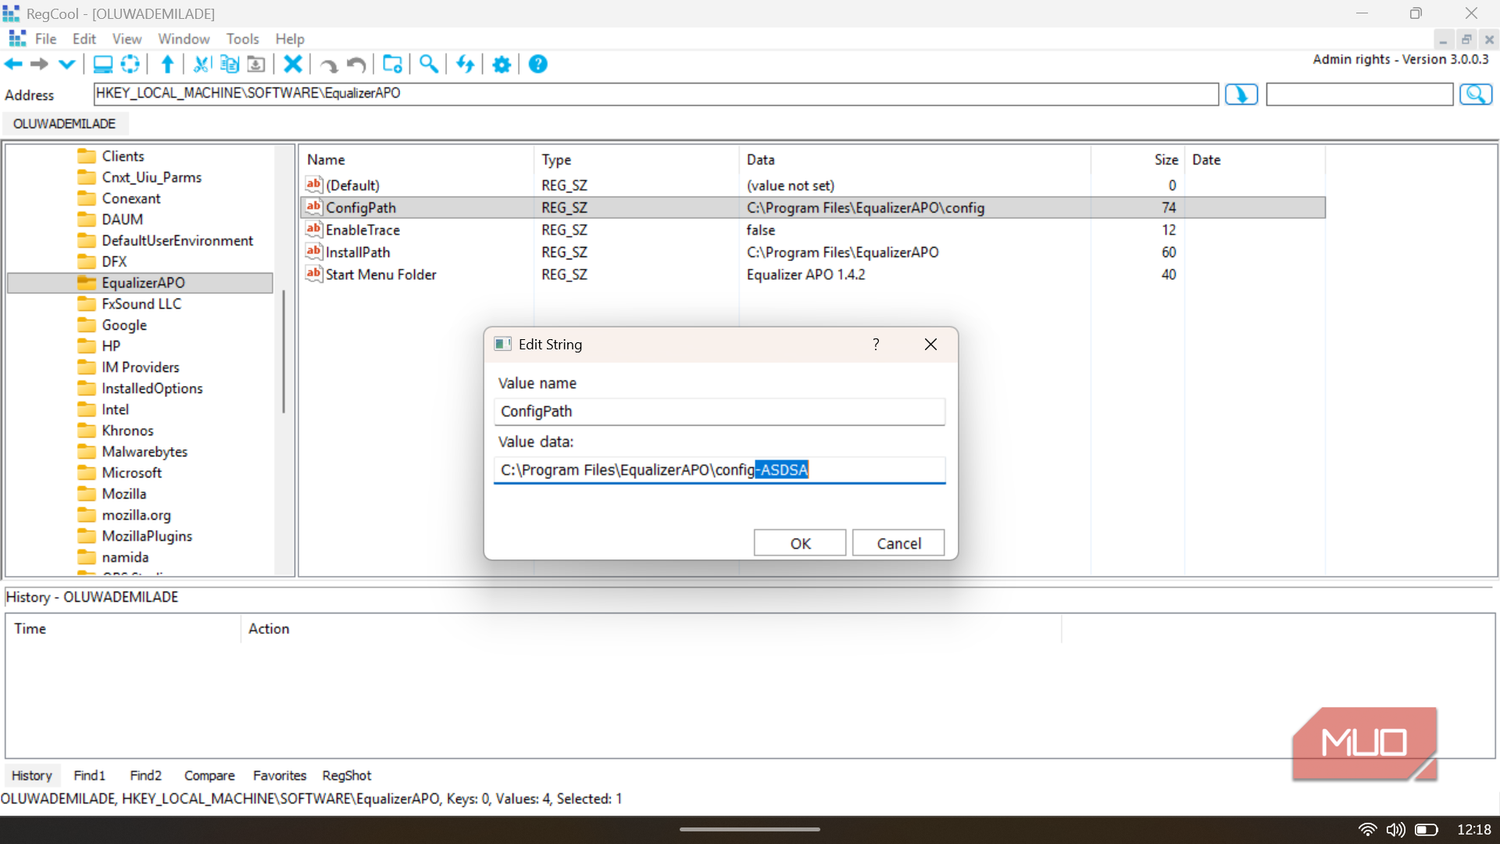Viewport: 1500px width, 844px height.
Task: Open the Edit menu
Action: 84,39
